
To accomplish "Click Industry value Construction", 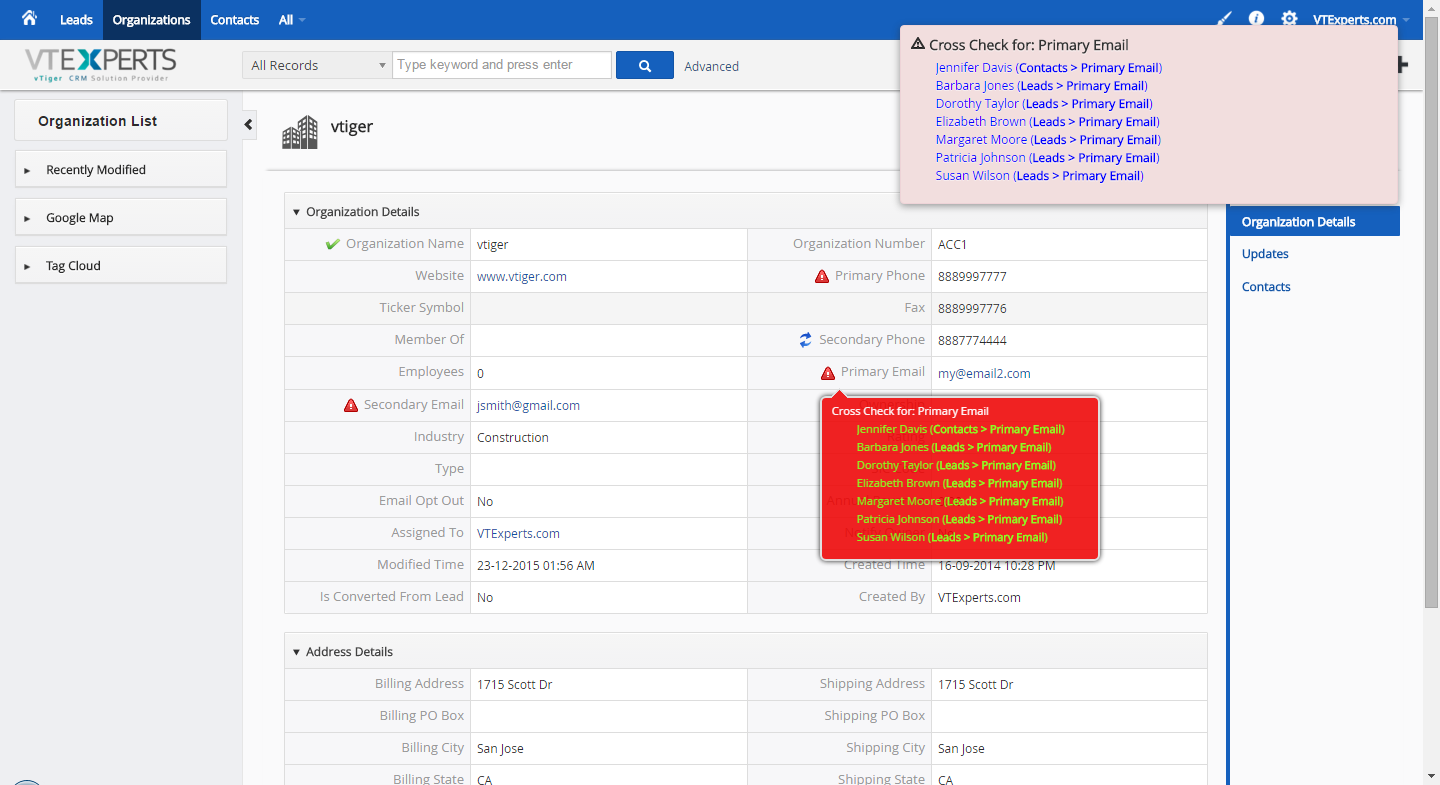I will click(x=513, y=438).
